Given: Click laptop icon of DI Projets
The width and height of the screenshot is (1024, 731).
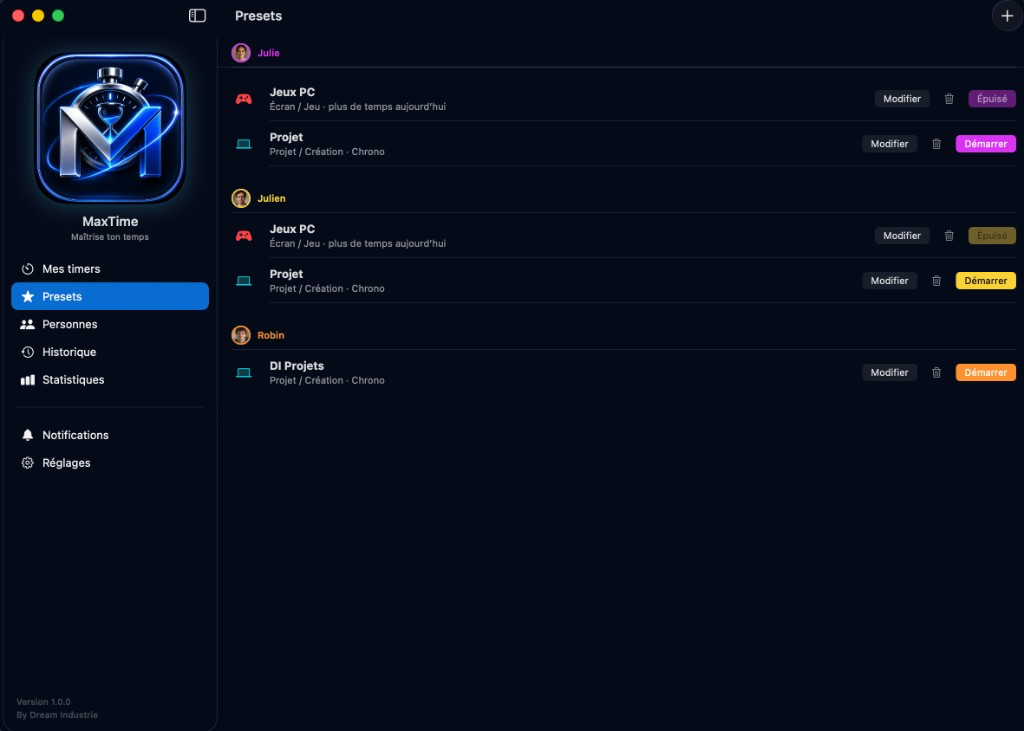Looking at the screenshot, I should [x=244, y=372].
